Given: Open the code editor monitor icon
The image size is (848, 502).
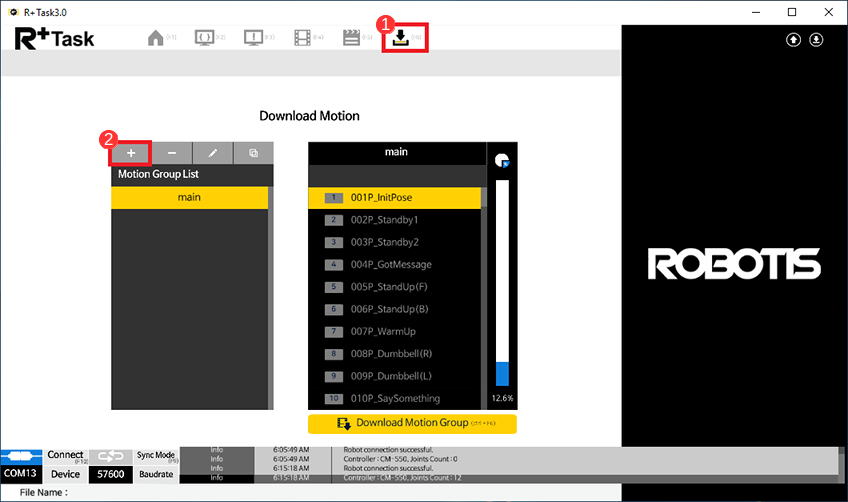Looking at the screenshot, I should pos(204,38).
